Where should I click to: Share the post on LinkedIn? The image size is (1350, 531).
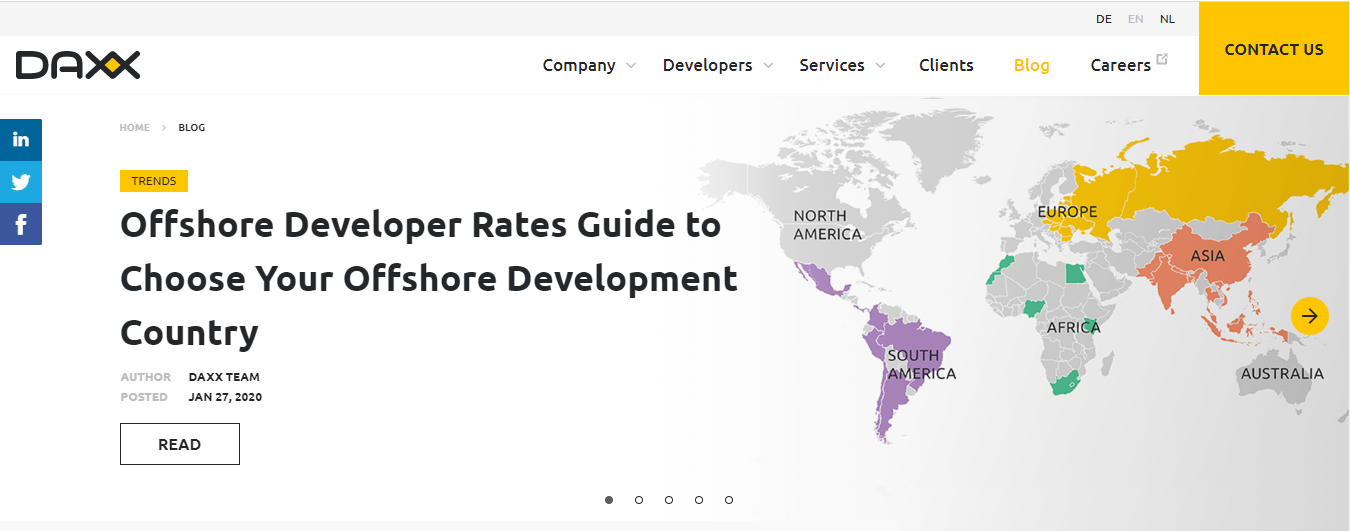coord(21,139)
